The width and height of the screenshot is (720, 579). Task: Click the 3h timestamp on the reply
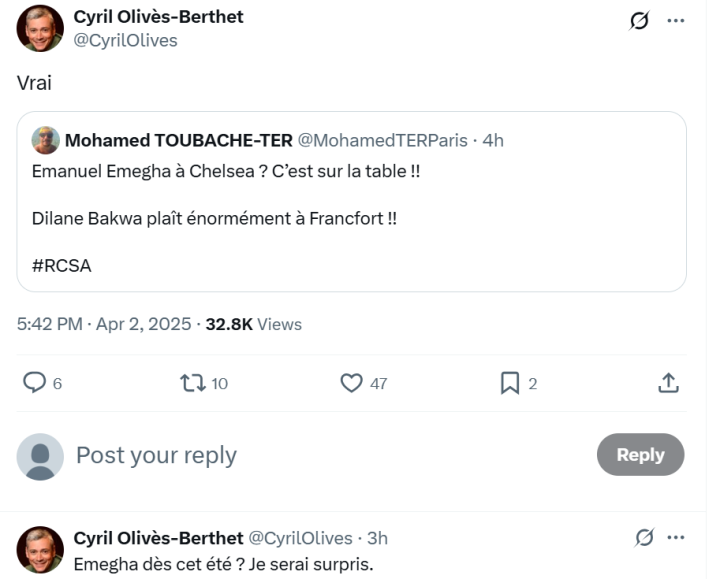click(x=378, y=538)
